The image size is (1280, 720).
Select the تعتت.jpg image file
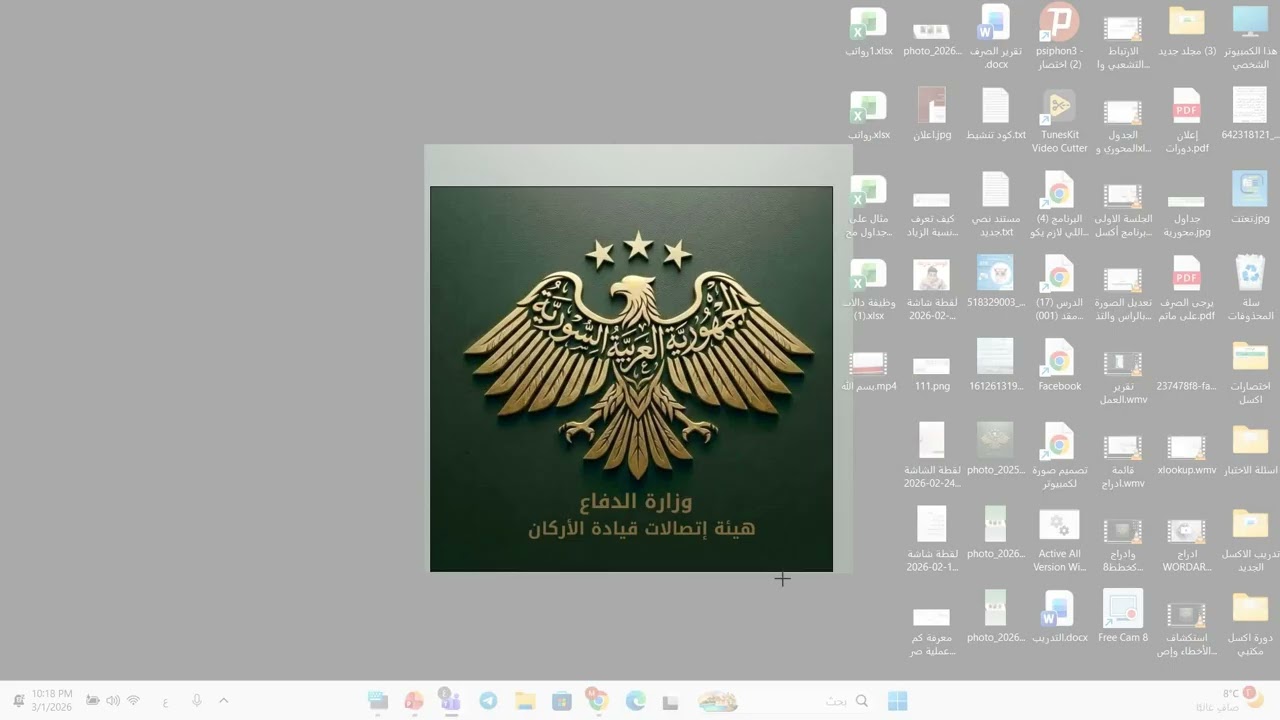1250,199
